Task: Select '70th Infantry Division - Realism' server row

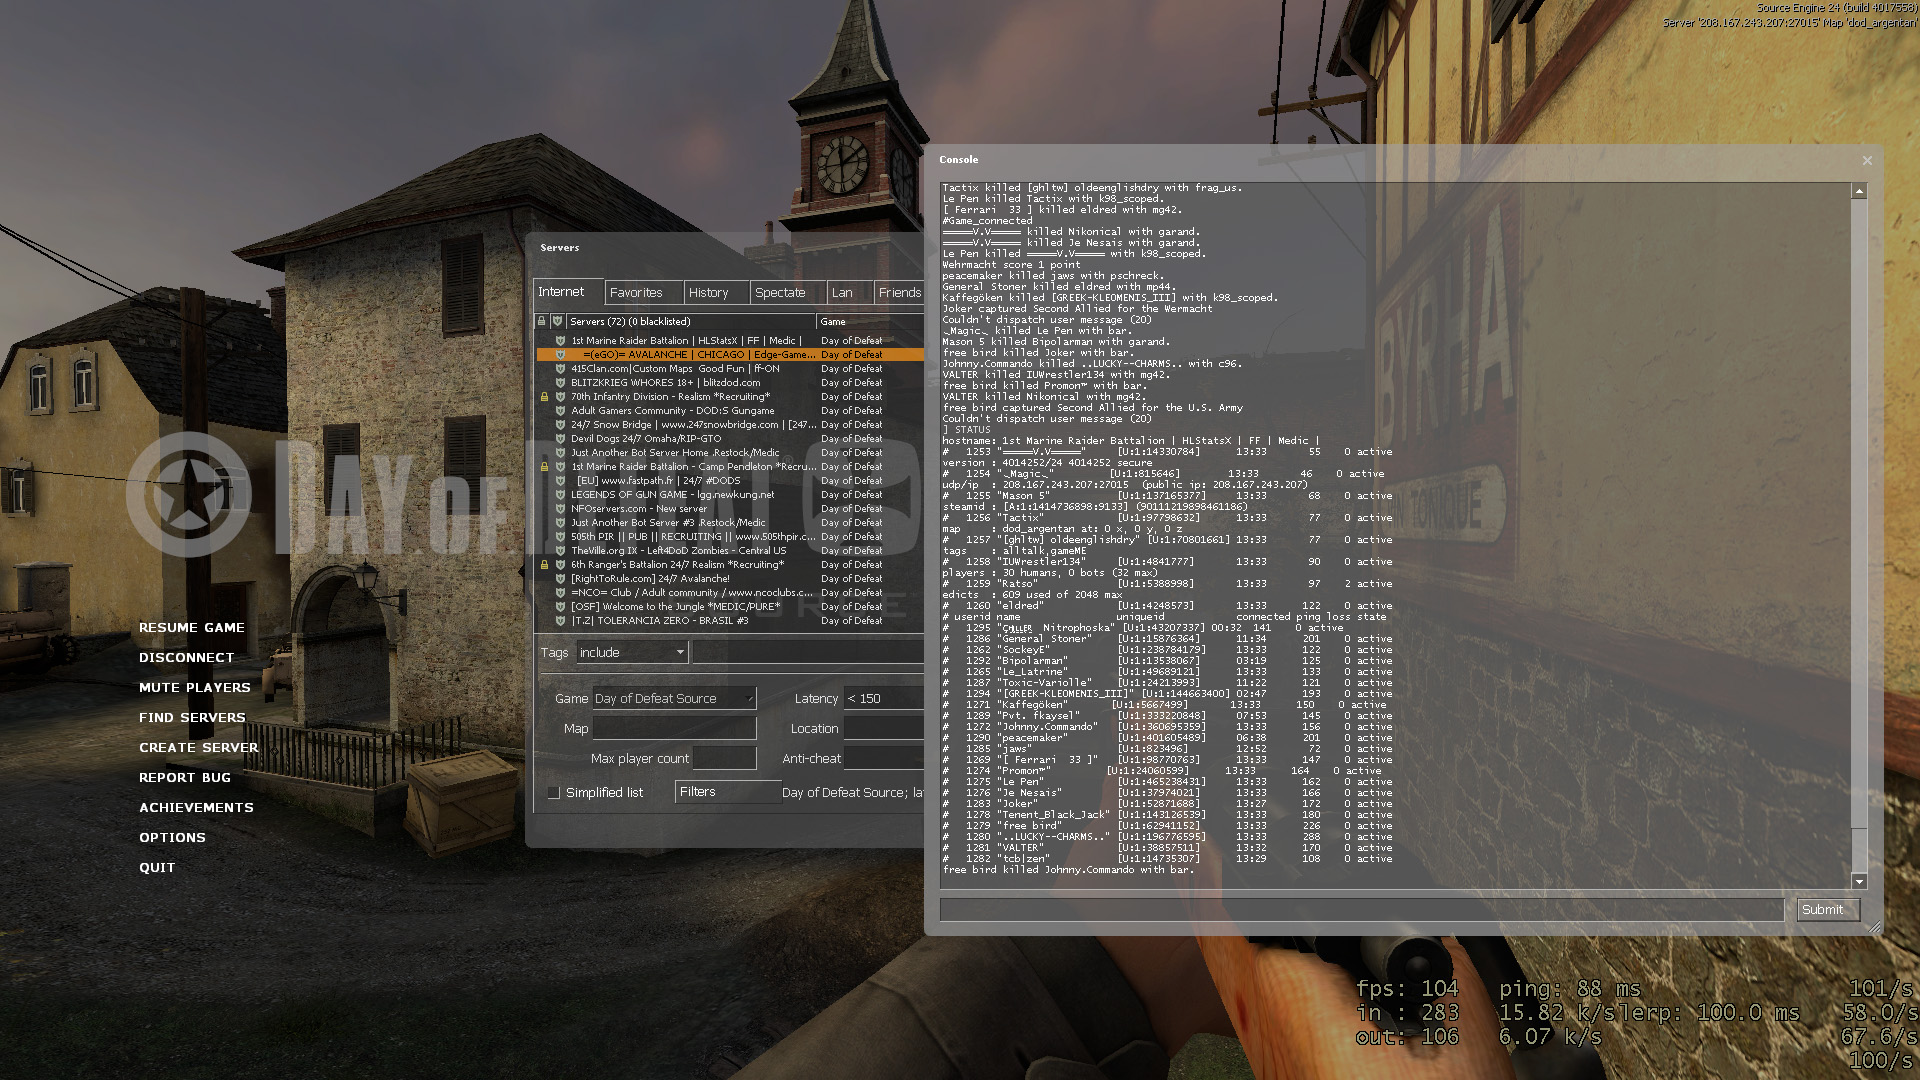Action: (x=730, y=397)
